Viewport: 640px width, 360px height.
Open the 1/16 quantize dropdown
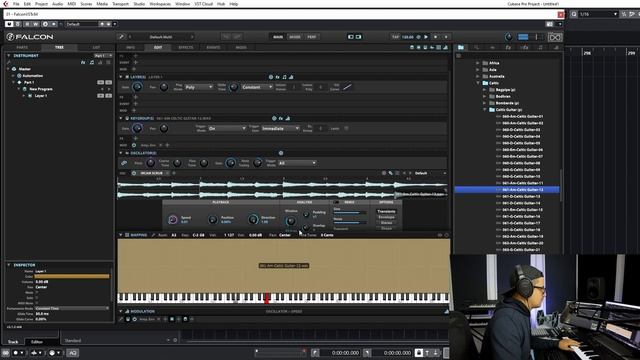[598, 14]
